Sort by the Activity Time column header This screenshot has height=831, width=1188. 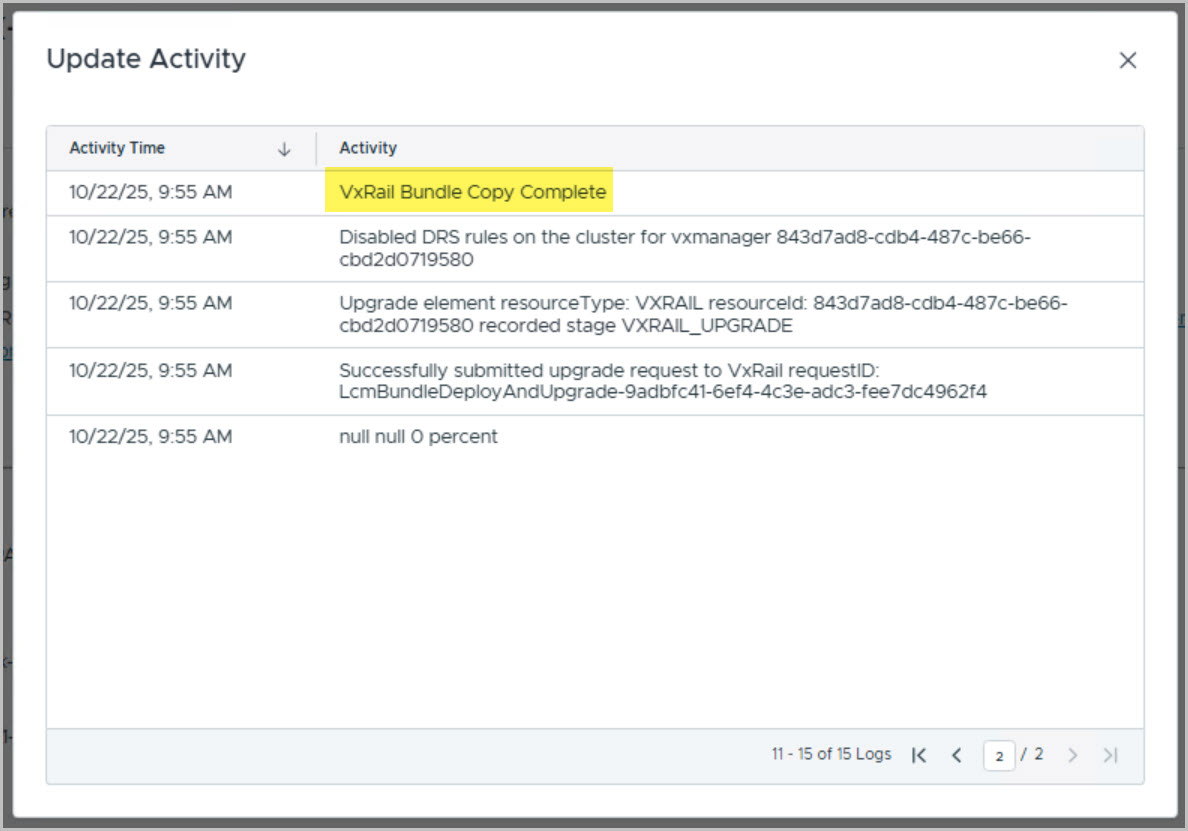(117, 148)
